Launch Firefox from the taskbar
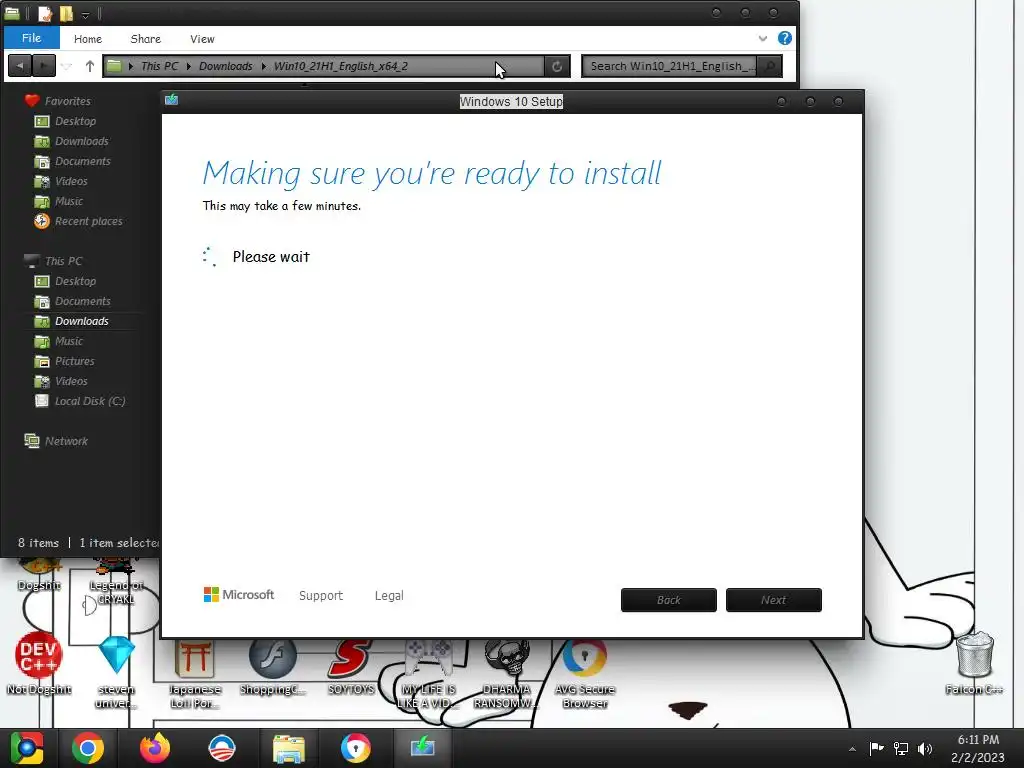The width and height of the screenshot is (1024, 768). tap(155, 748)
